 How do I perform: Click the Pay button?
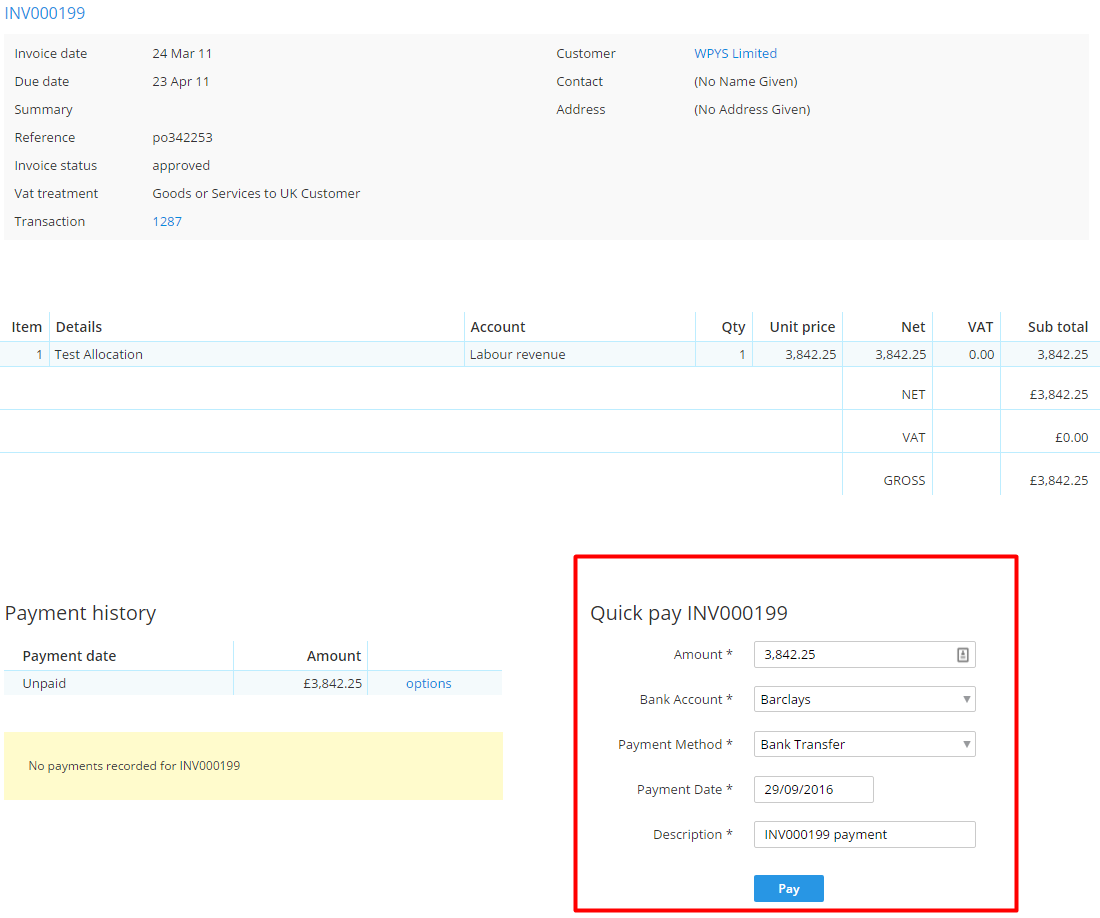pos(789,889)
